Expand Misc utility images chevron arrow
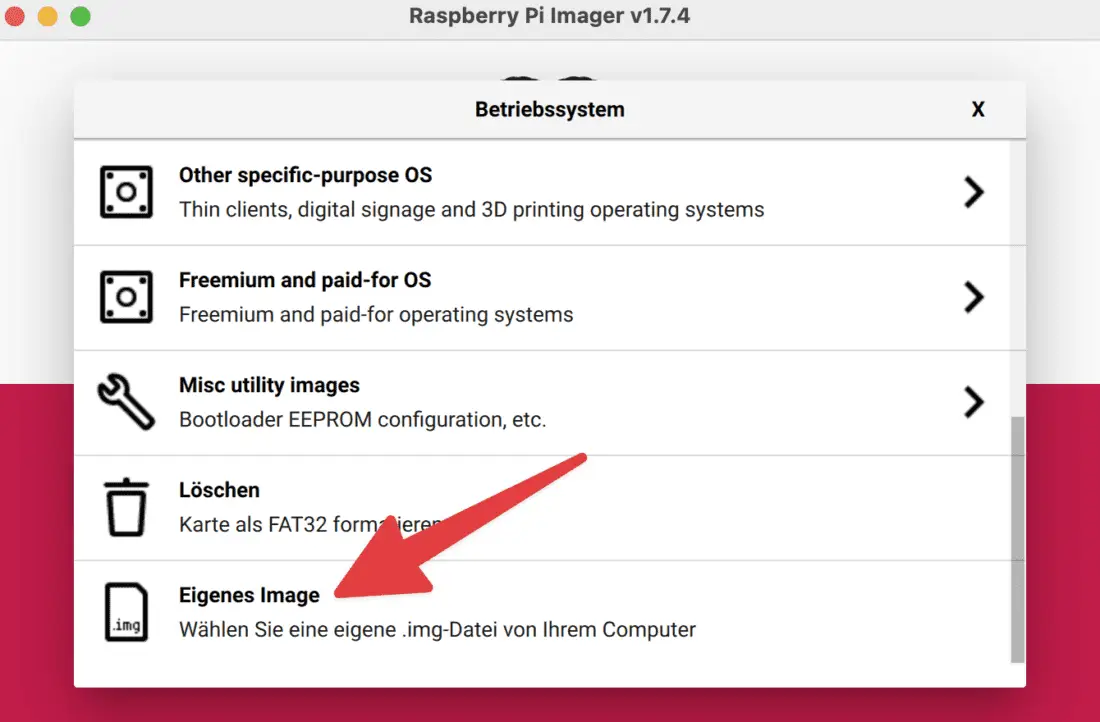1100x722 pixels. click(973, 402)
